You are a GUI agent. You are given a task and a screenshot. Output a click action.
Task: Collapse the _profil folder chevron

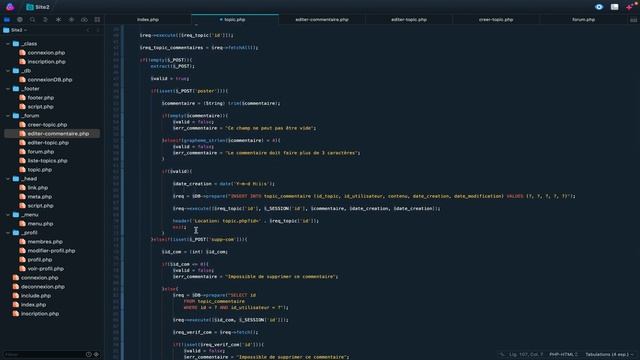click(x=8, y=233)
